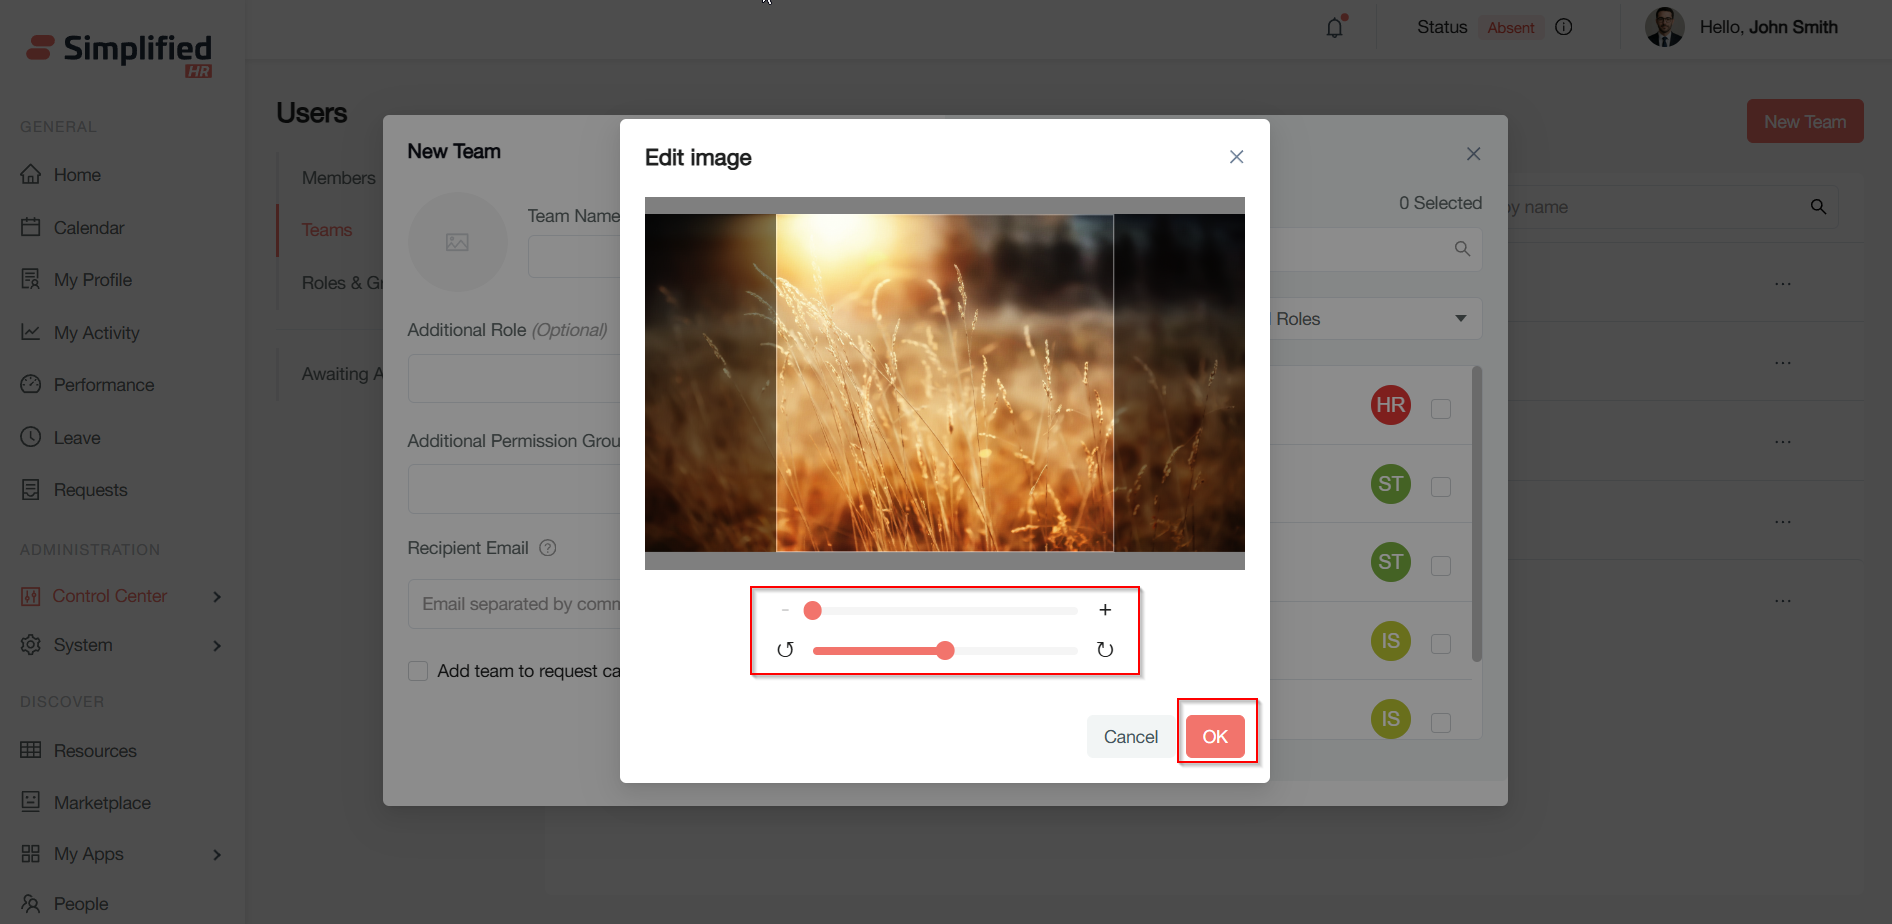Viewport: 1892px width, 924px height.
Task: Click the zoom out minus icon
Action: [x=785, y=610]
